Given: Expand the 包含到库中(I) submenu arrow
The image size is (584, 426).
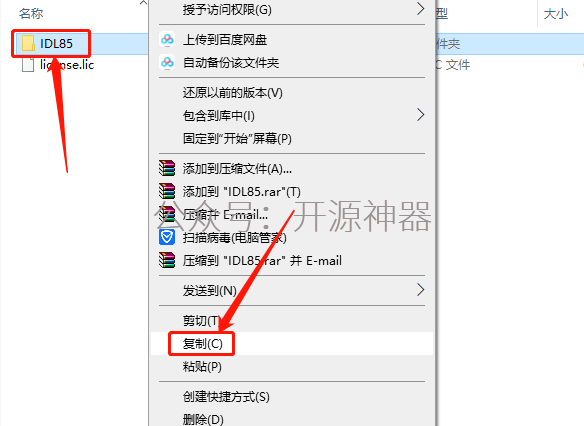Looking at the screenshot, I should coord(420,115).
